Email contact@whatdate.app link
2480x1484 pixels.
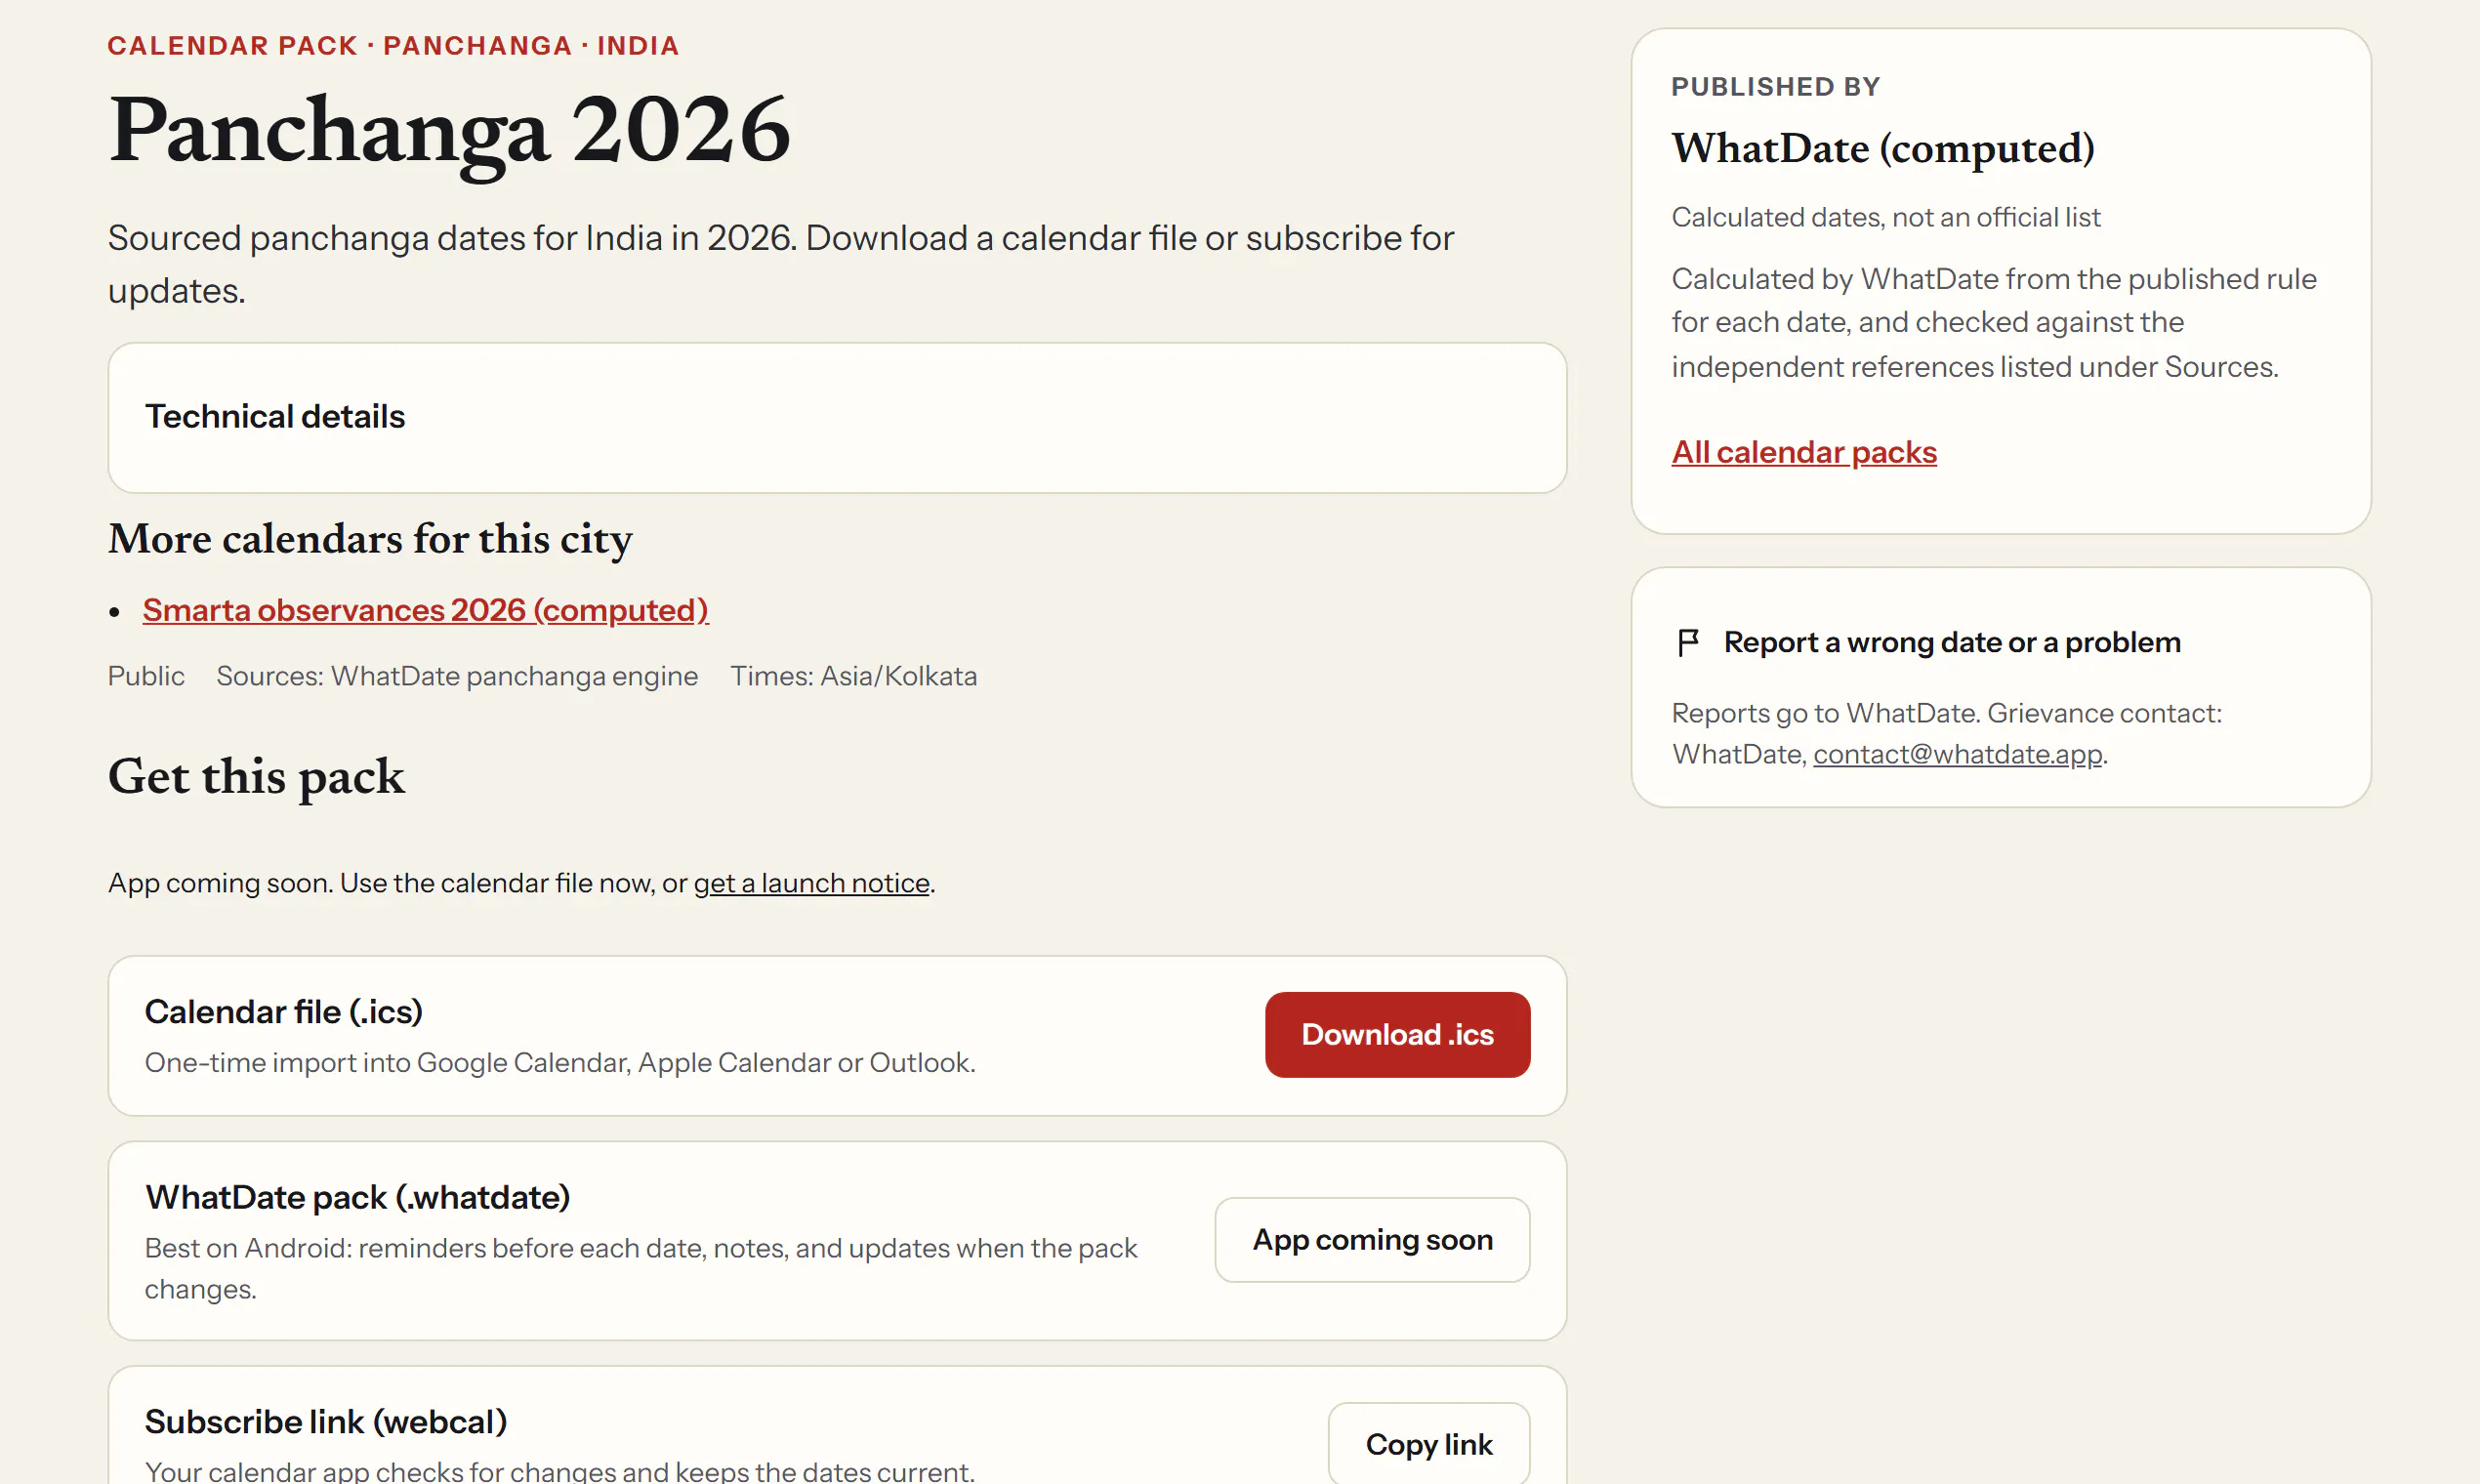[1957, 754]
